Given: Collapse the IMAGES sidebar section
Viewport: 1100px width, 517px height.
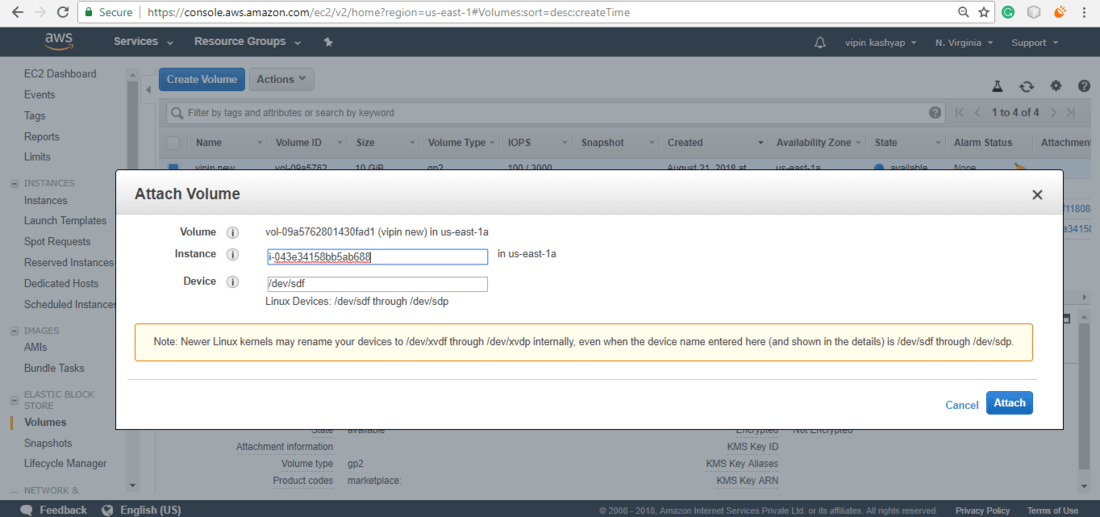Looking at the screenshot, I should click(14, 331).
